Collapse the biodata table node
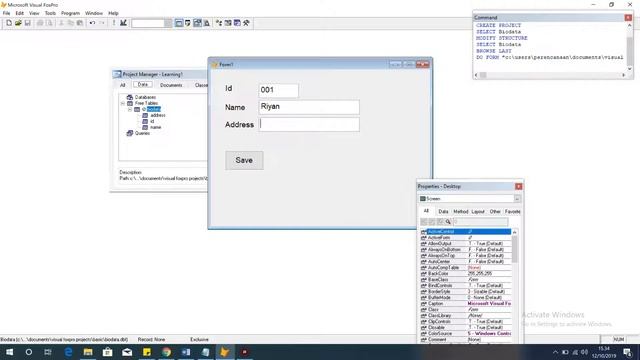 tap(130, 109)
